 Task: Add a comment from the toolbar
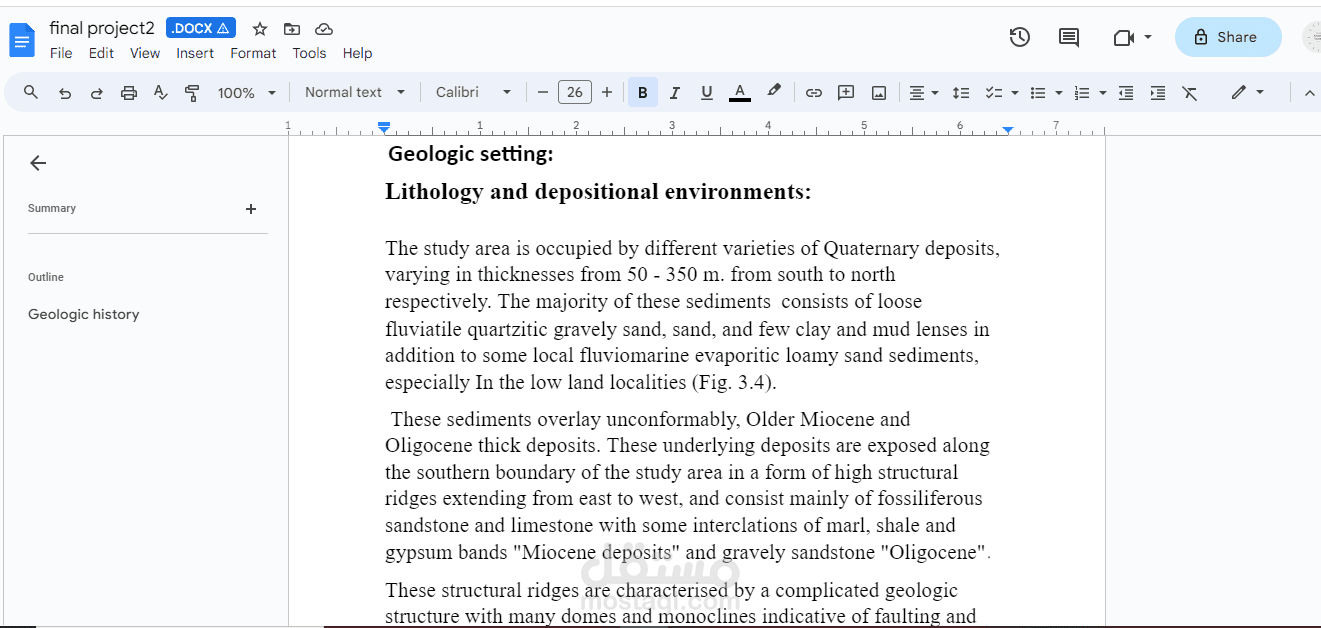846,93
